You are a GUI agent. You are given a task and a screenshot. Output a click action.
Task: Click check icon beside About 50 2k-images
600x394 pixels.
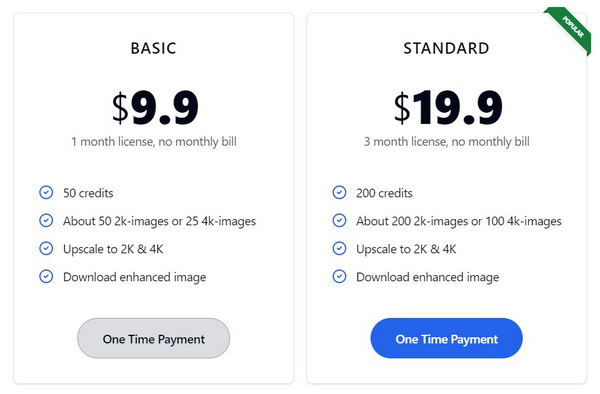pyautogui.click(x=46, y=220)
